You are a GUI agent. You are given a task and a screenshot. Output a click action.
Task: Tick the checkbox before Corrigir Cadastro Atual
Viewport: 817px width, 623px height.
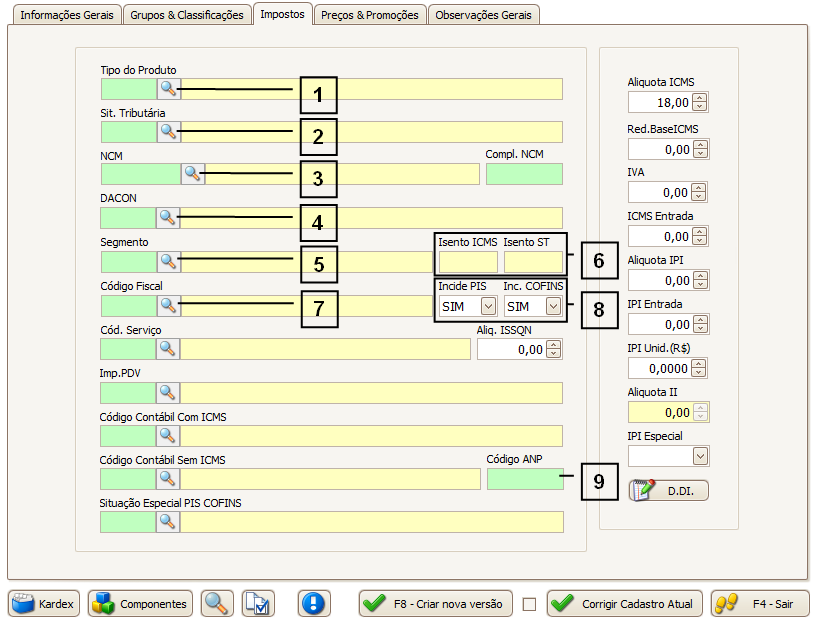tap(530, 604)
